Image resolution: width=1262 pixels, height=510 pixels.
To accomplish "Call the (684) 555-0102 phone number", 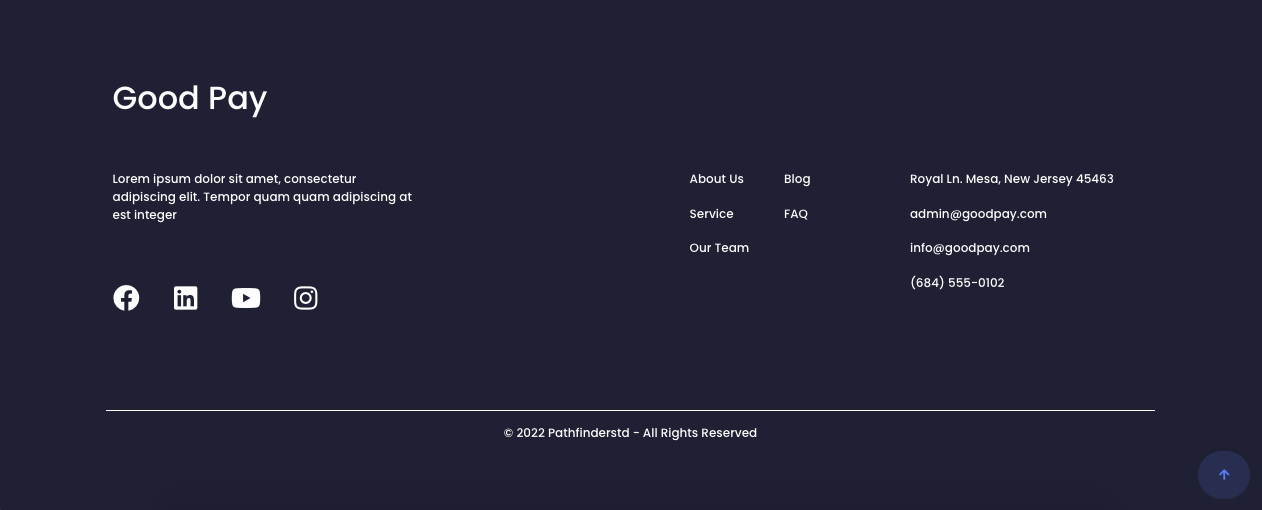I will pos(957,283).
